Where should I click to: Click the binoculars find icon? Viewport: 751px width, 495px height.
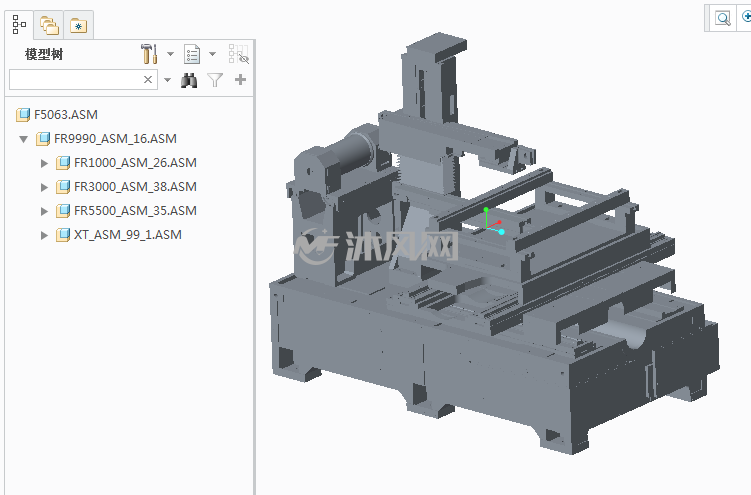coord(189,80)
